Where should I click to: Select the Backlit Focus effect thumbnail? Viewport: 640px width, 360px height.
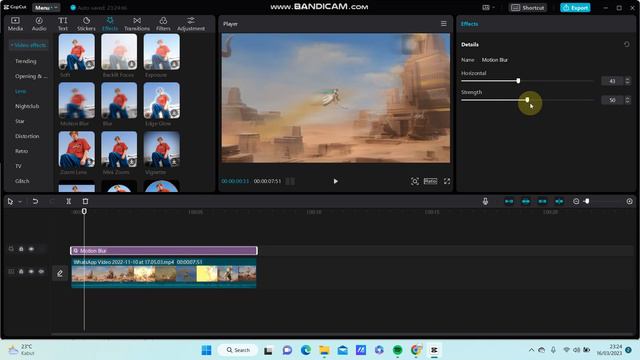[119, 52]
